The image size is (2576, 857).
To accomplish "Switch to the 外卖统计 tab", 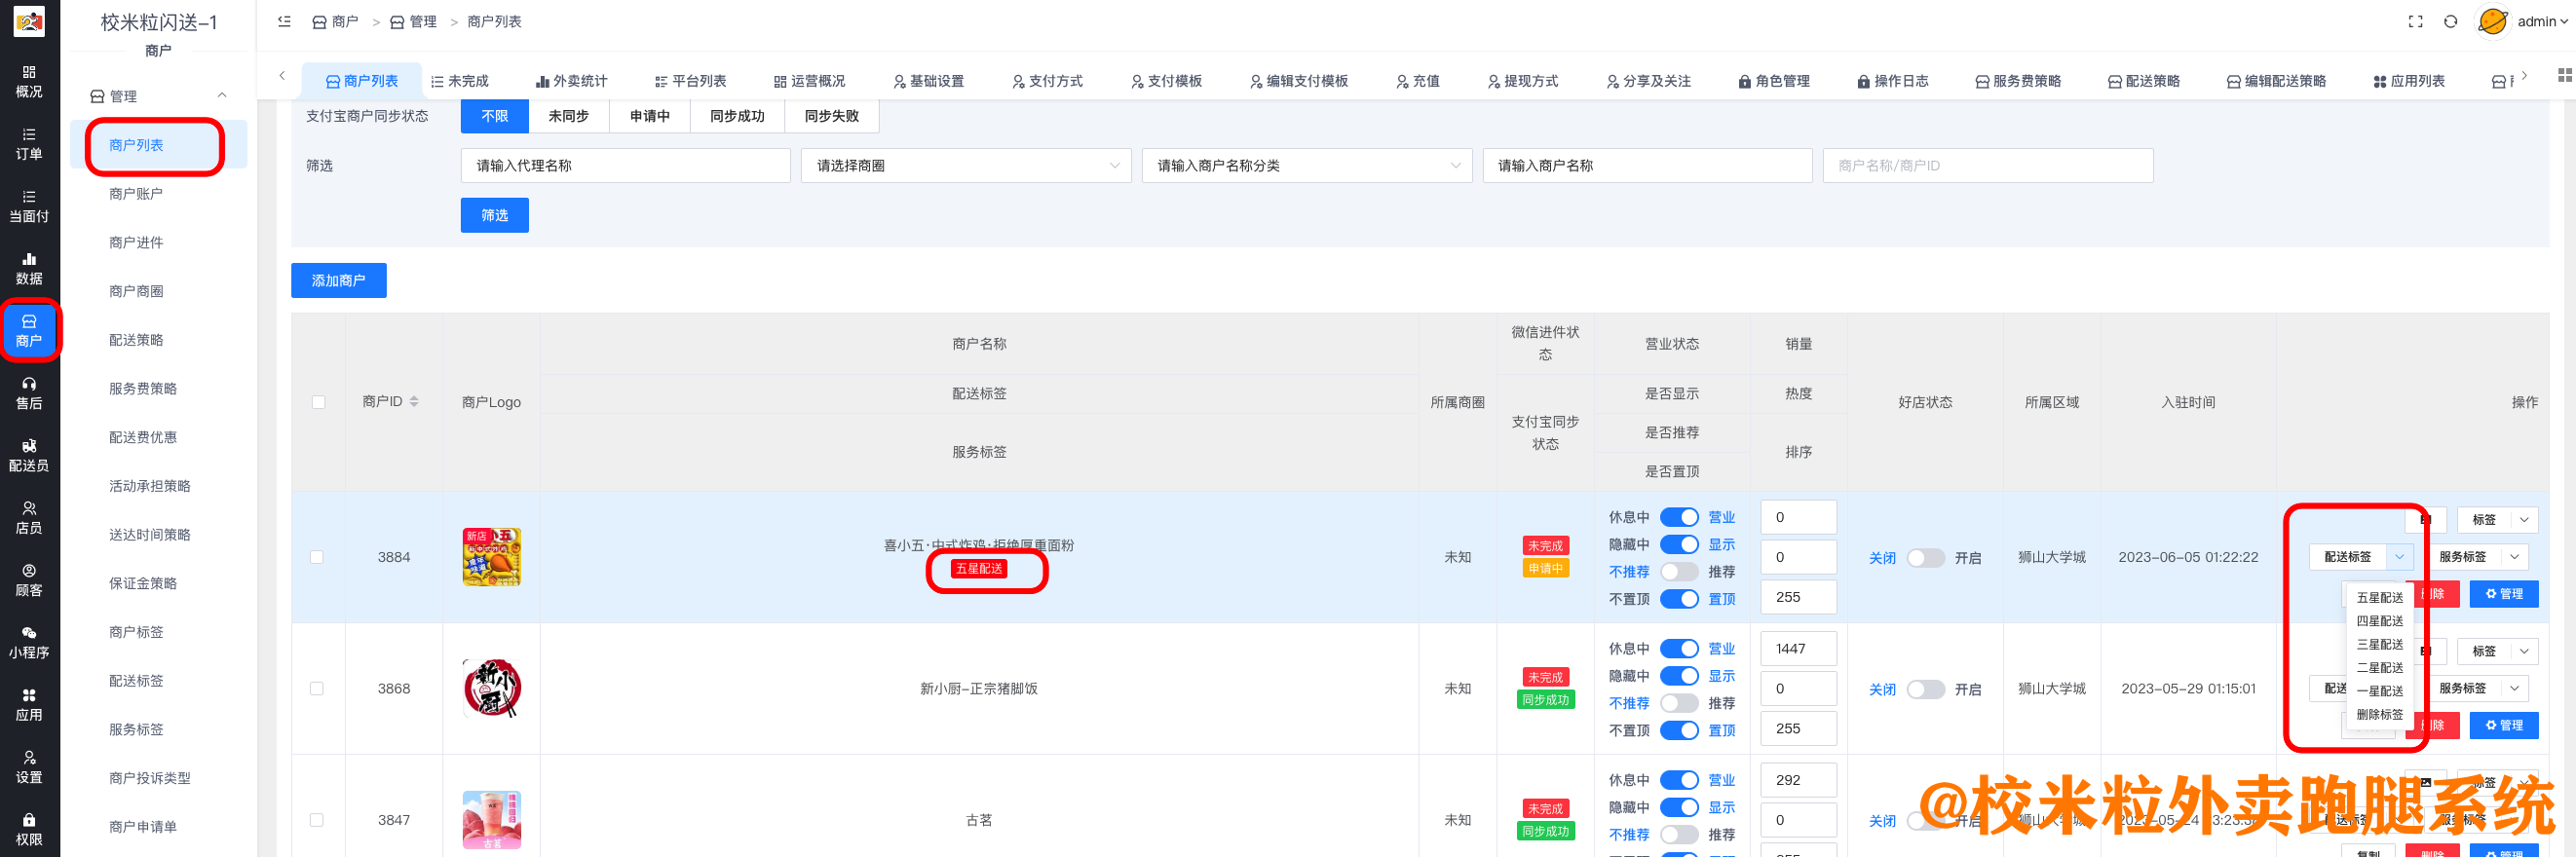I will tap(571, 81).
